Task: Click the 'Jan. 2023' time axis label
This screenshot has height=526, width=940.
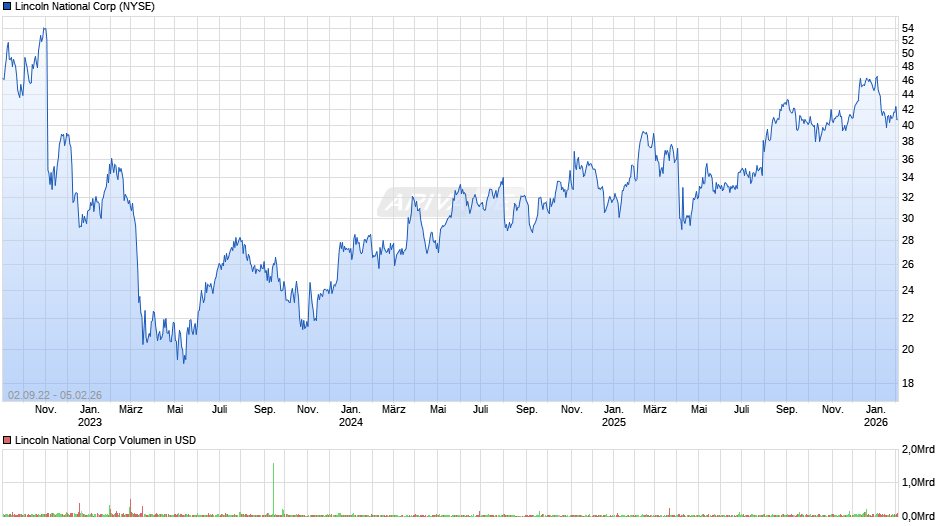Action: pyautogui.click(x=90, y=416)
